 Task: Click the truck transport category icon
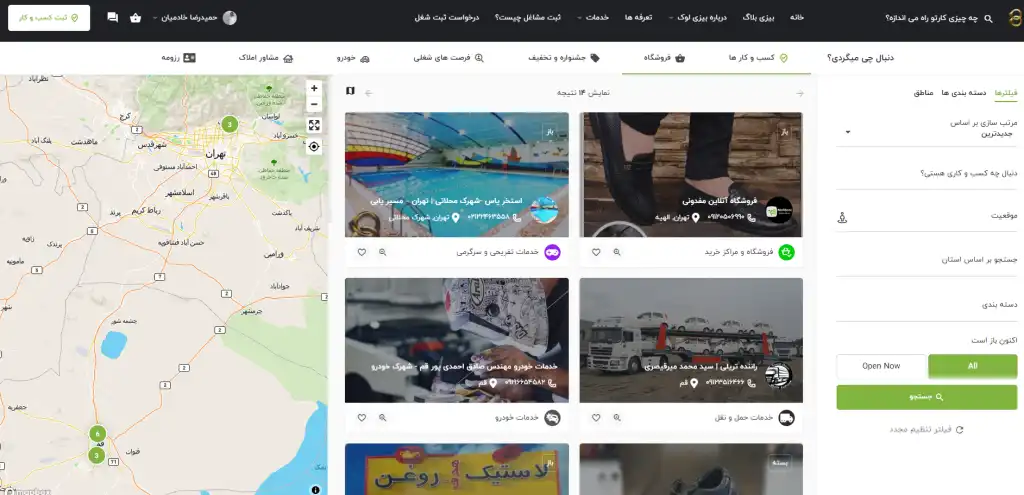[786, 417]
